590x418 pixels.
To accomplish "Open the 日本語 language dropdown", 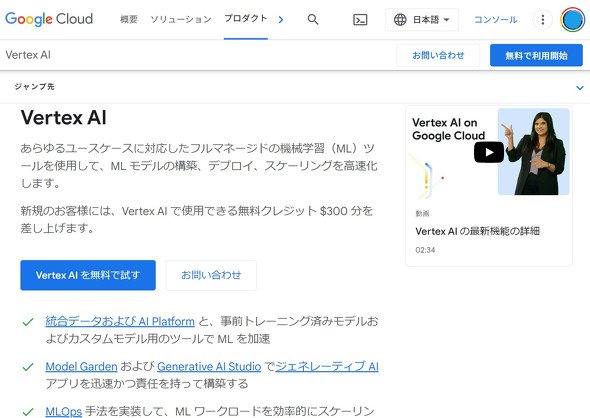I will (x=422, y=20).
